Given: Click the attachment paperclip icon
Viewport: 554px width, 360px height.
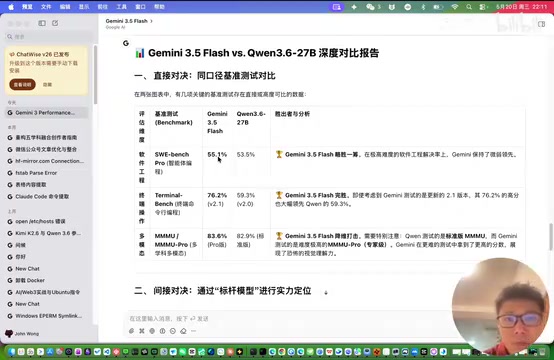Looking at the screenshot, I should [131, 331].
